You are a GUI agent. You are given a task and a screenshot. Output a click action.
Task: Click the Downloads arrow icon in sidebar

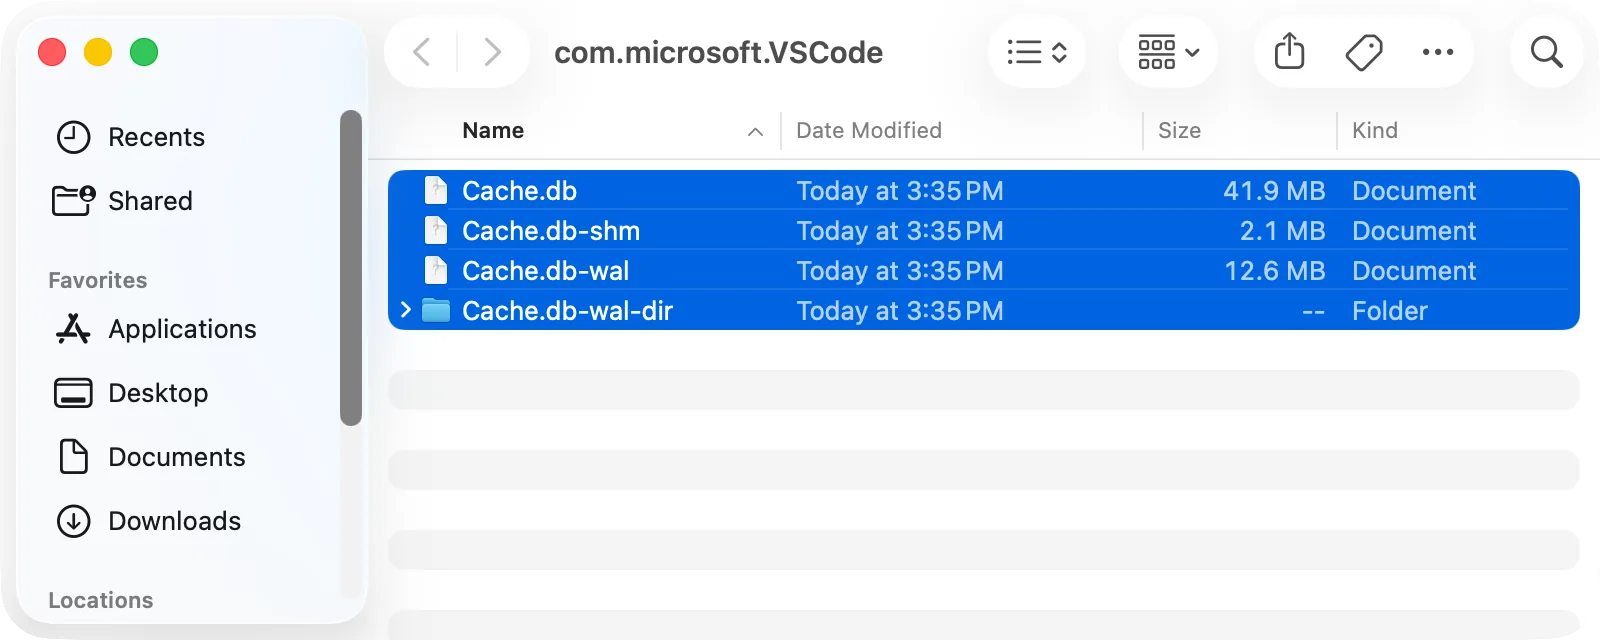click(73, 521)
